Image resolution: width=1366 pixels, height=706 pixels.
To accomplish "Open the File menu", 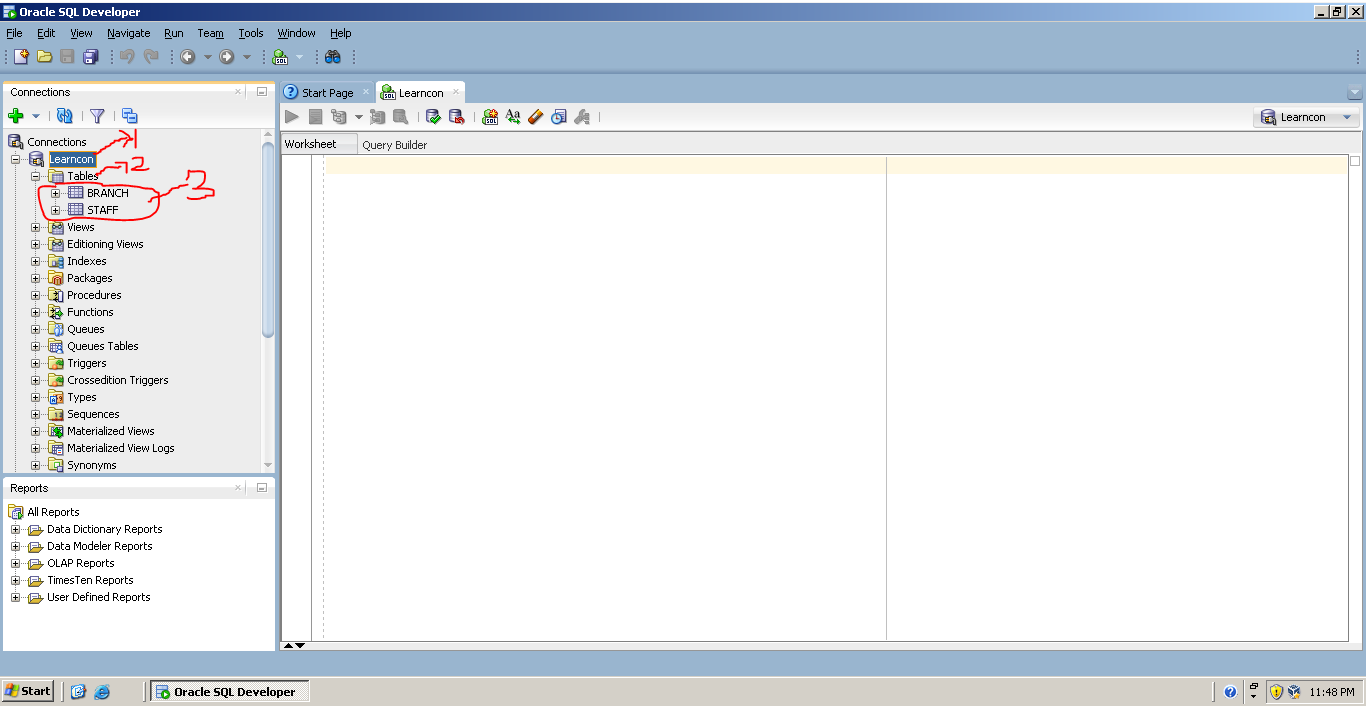I will 14,33.
